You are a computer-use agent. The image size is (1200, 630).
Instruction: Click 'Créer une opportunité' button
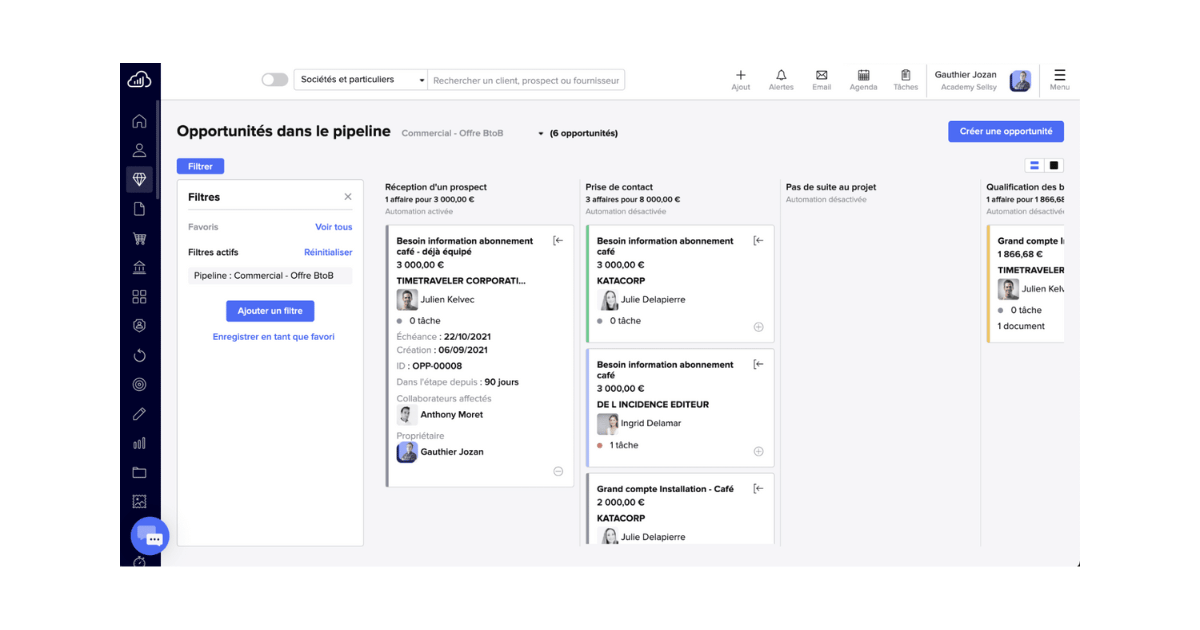(x=1006, y=131)
